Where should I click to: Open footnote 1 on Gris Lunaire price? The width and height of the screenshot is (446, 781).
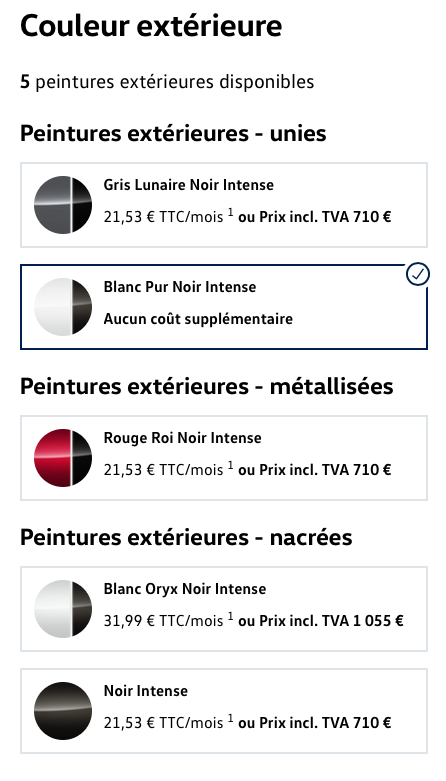point(231,213)
